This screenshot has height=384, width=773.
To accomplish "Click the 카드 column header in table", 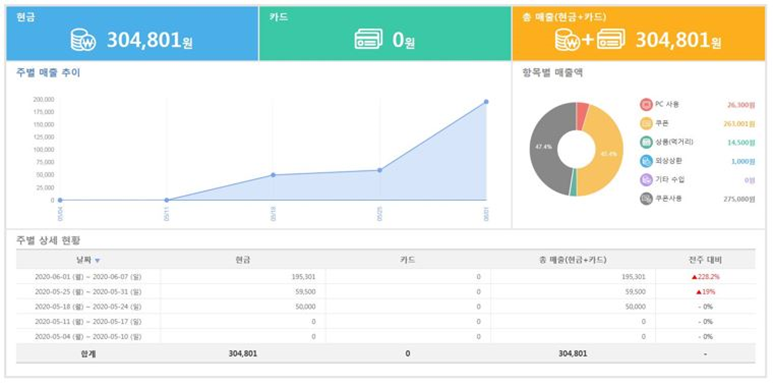I will 408,260.
